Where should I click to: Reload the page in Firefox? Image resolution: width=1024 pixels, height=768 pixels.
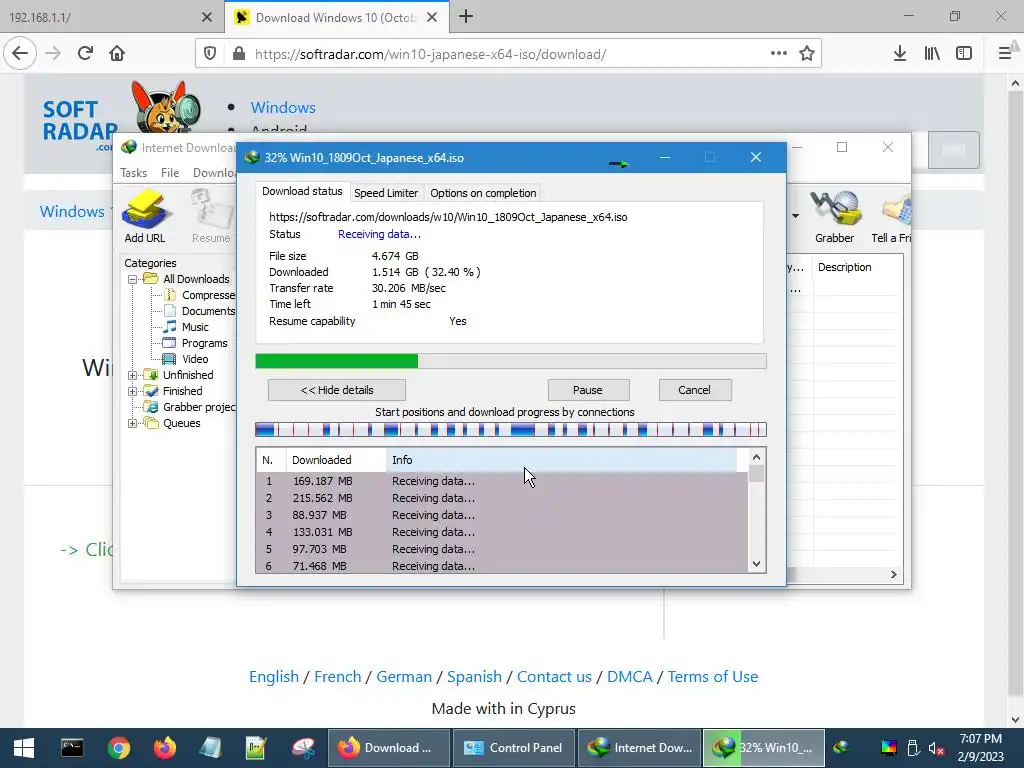pyautogui.click(x=85, y=53)
